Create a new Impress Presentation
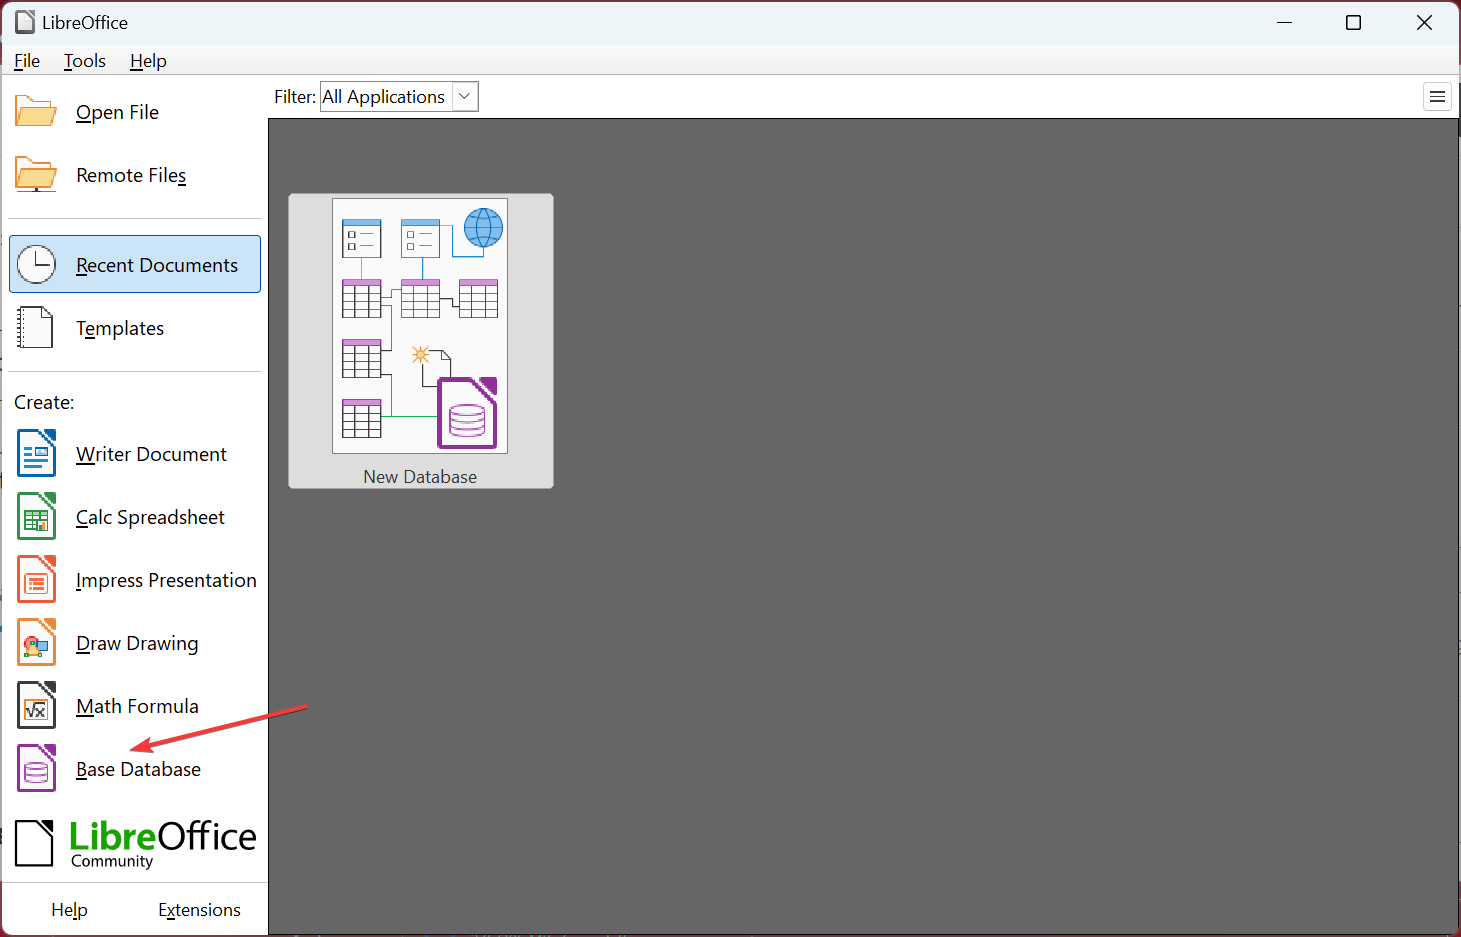 pyautogui.click(x=166, y=580)
